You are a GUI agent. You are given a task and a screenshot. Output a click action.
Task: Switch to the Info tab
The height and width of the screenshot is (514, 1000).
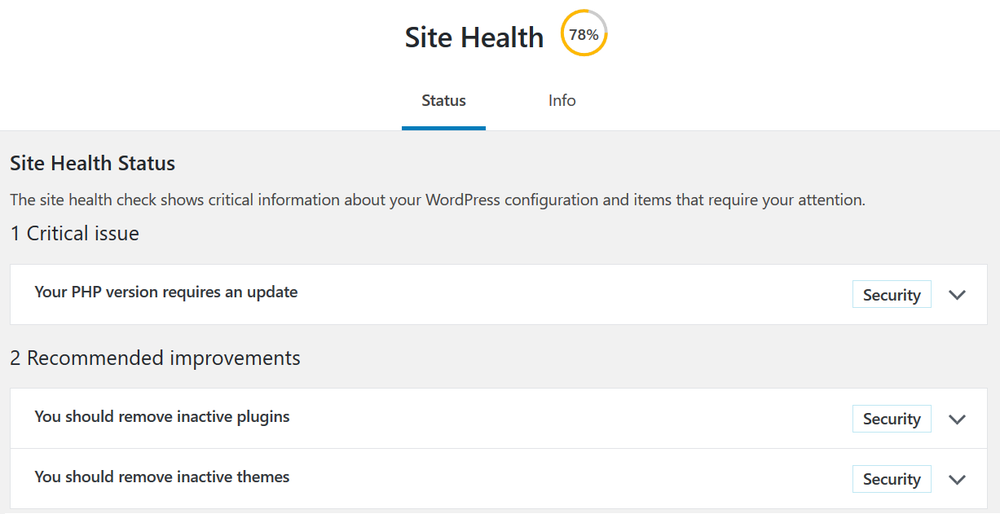(x=562, y=101)
